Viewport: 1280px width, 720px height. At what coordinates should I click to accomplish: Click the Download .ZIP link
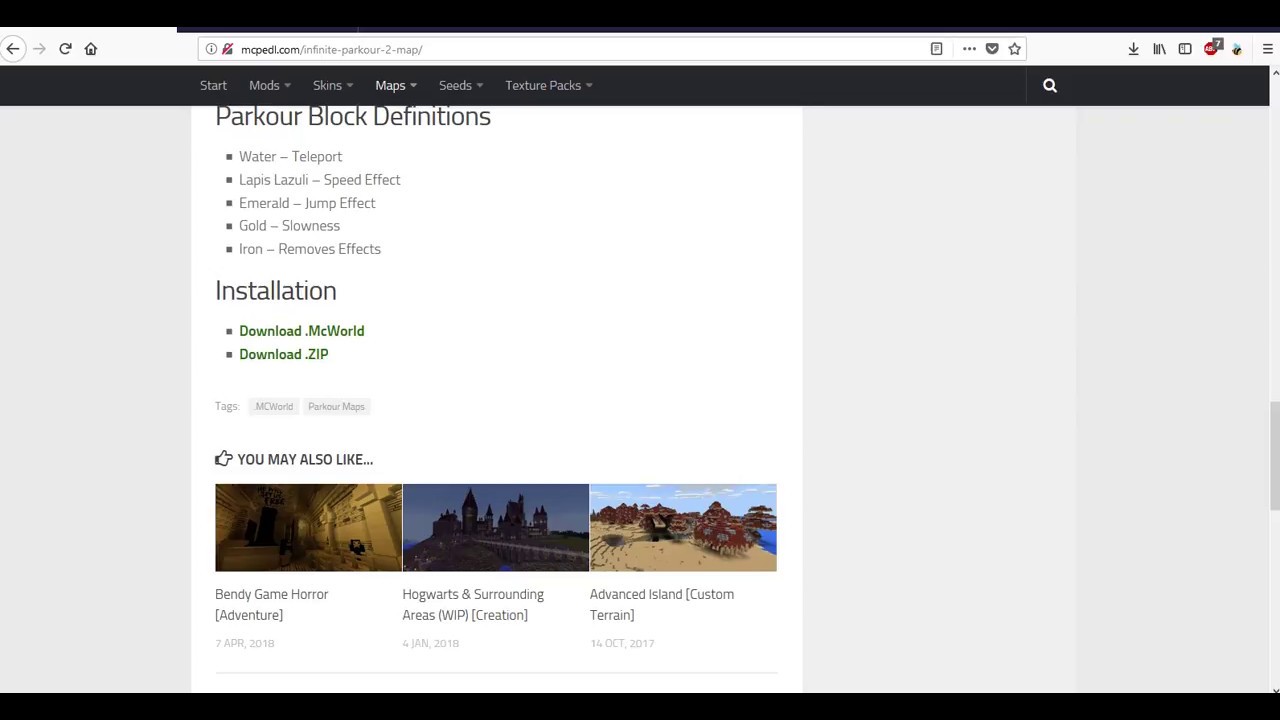pyautogui.click(x=283, y=354)
